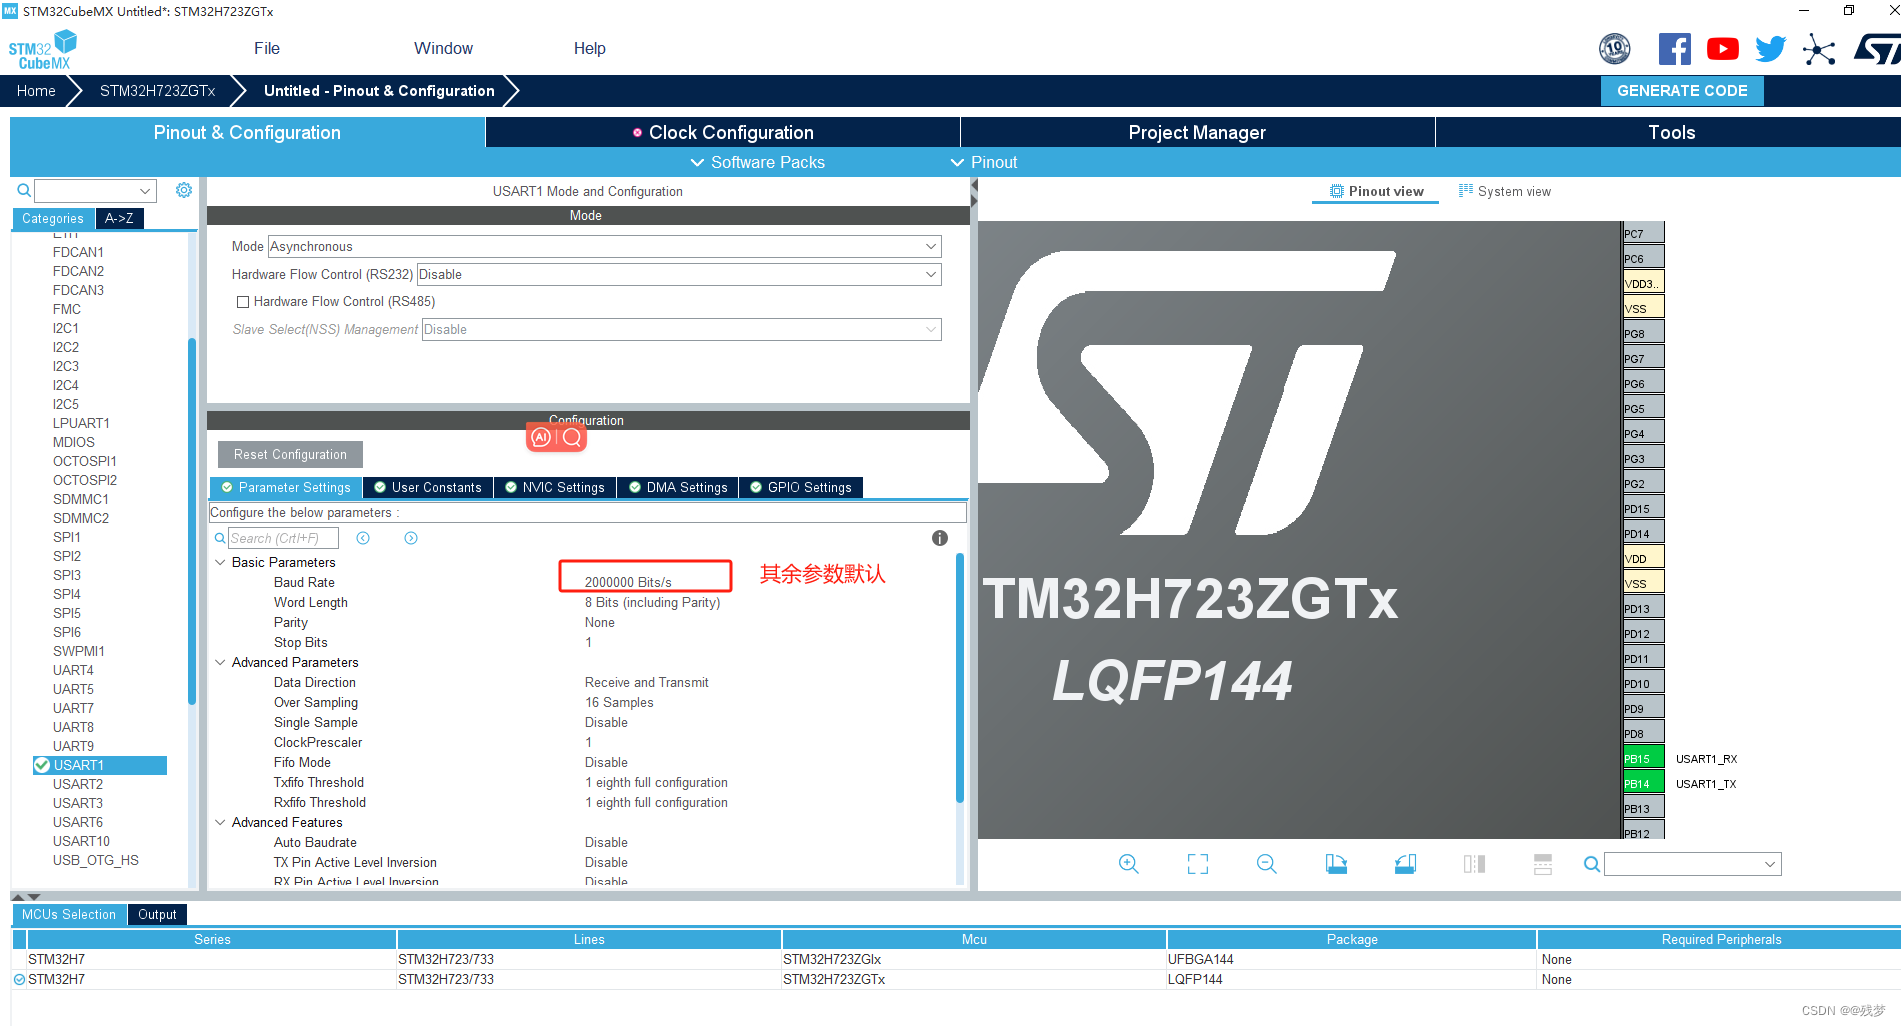The image size is (1901, 1026).
Task: Switch to Project Manager tab
Action: [1197, 132]
